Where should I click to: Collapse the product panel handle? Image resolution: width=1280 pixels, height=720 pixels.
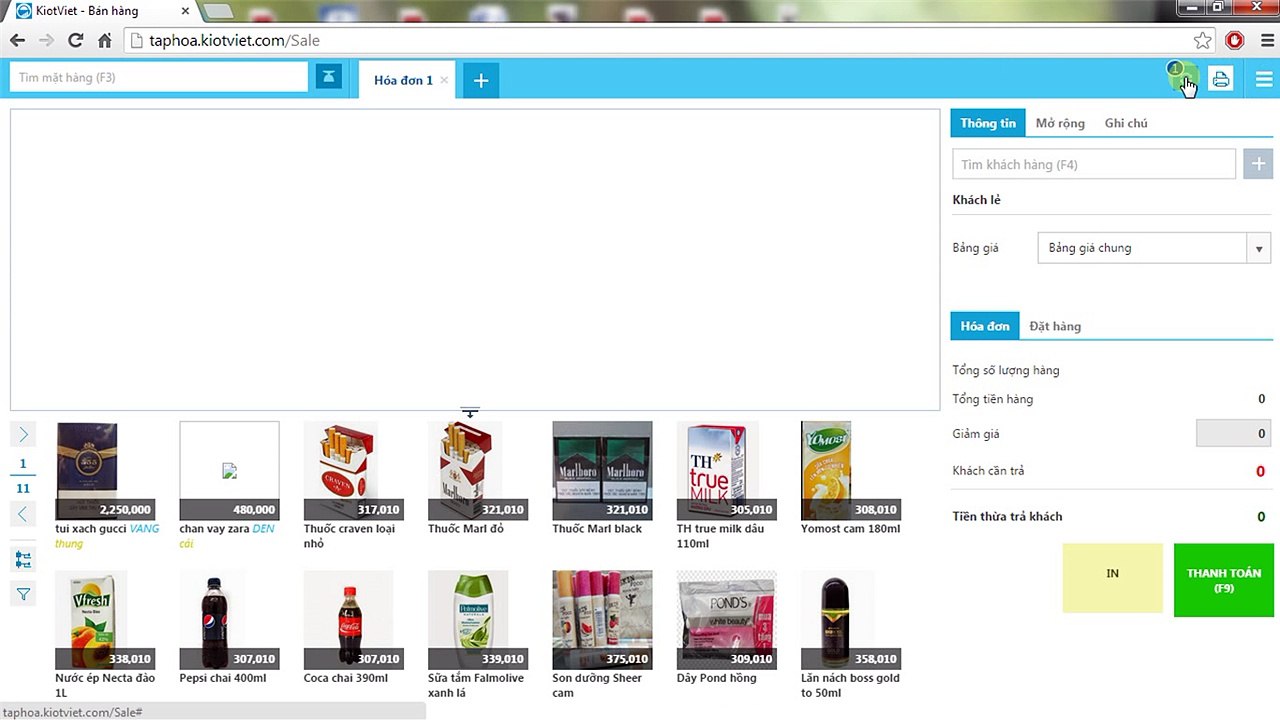click(x=470, y=412)
